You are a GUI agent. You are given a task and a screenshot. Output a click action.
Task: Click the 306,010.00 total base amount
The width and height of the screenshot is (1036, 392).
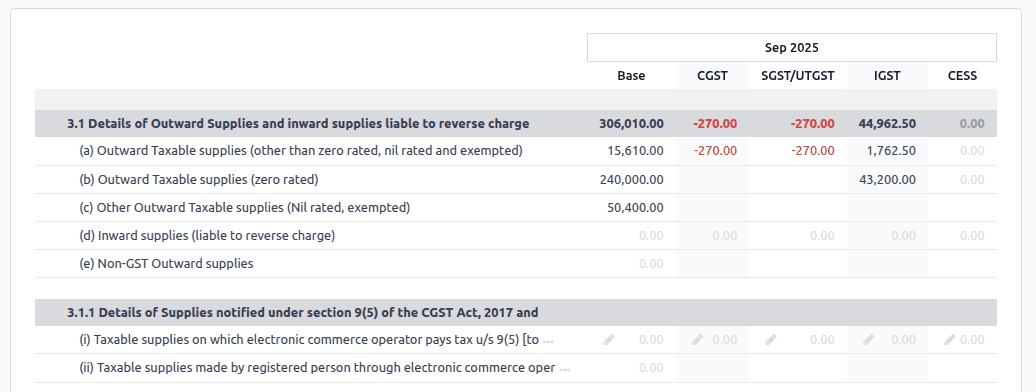tap(632, 124)
